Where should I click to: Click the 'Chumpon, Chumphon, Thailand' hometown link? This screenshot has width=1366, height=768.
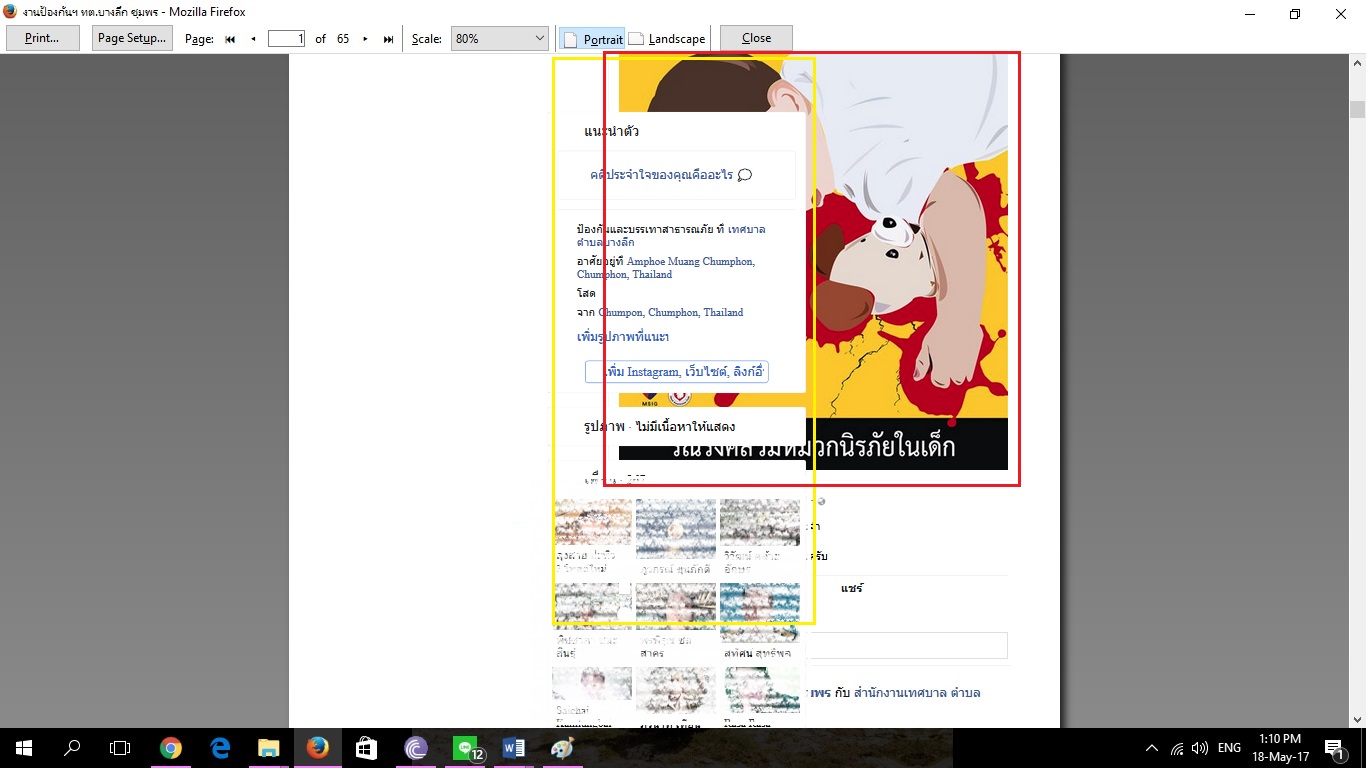click(671, 313)
